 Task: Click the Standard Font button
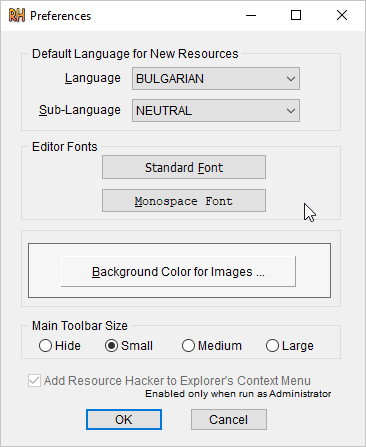[x=184, y=167]
